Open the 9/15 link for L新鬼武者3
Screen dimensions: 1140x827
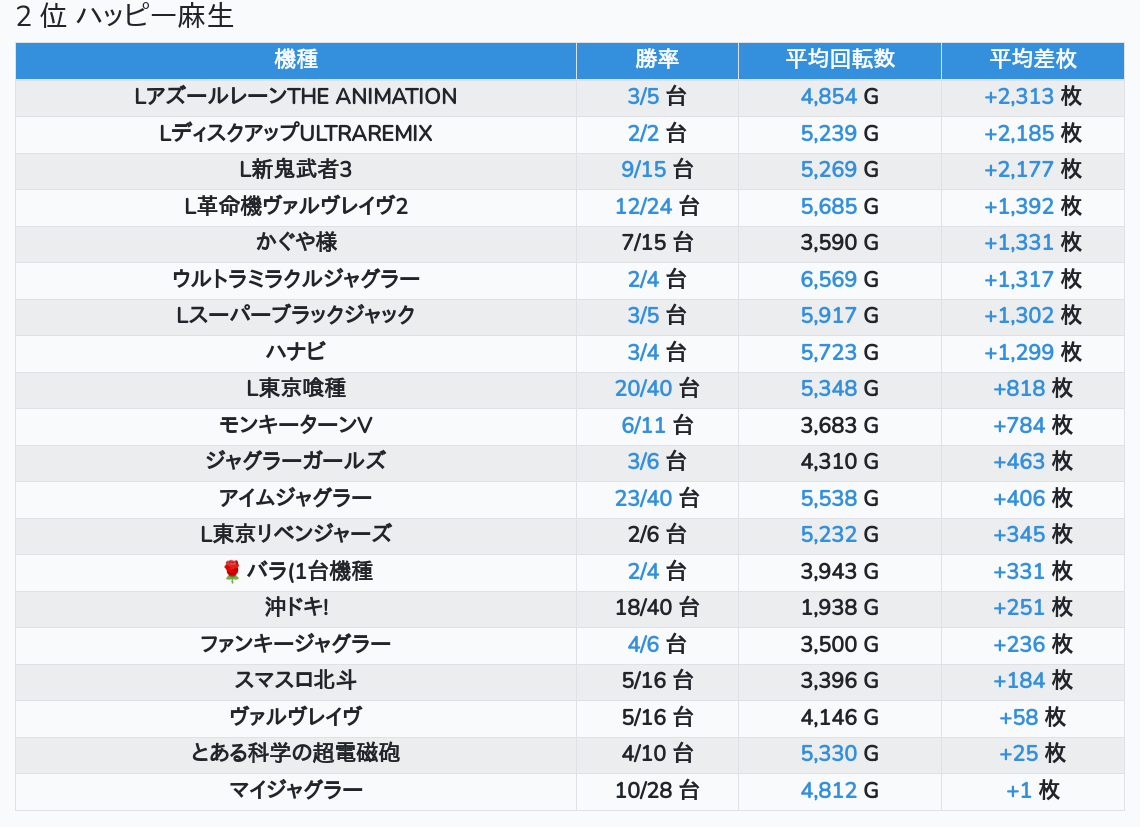click(x=644, y=170)
